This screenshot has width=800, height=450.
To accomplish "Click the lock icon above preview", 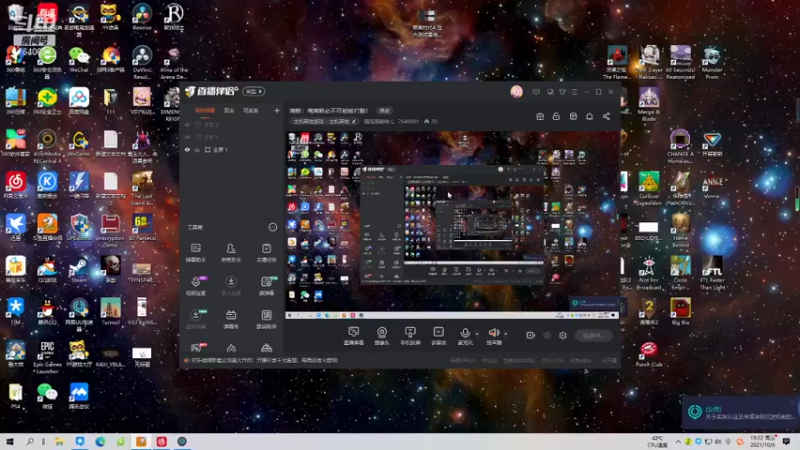I will (556, 116).
